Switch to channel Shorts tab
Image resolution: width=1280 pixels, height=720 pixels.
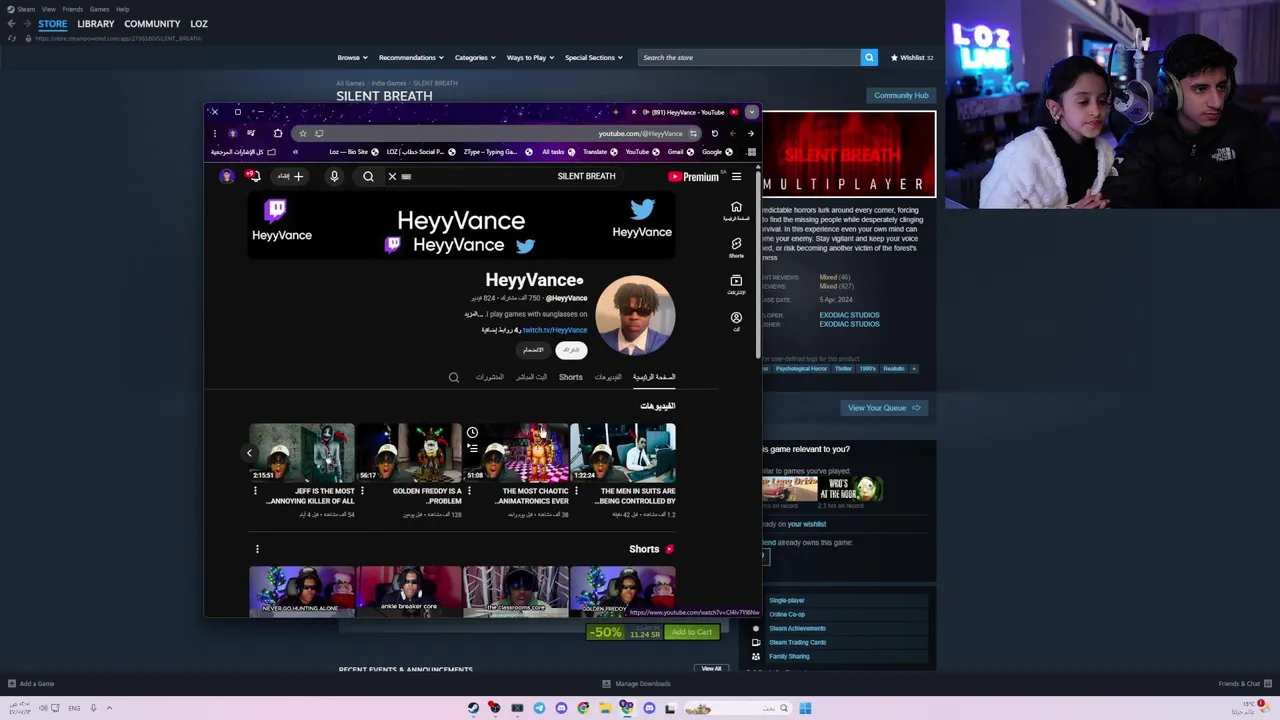(570, 377)
